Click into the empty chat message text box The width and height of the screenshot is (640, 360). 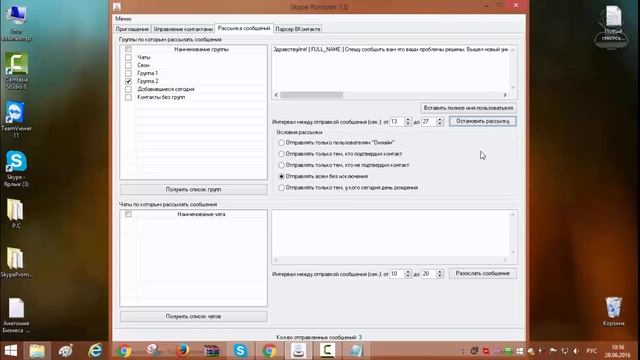tap(391, 233)
